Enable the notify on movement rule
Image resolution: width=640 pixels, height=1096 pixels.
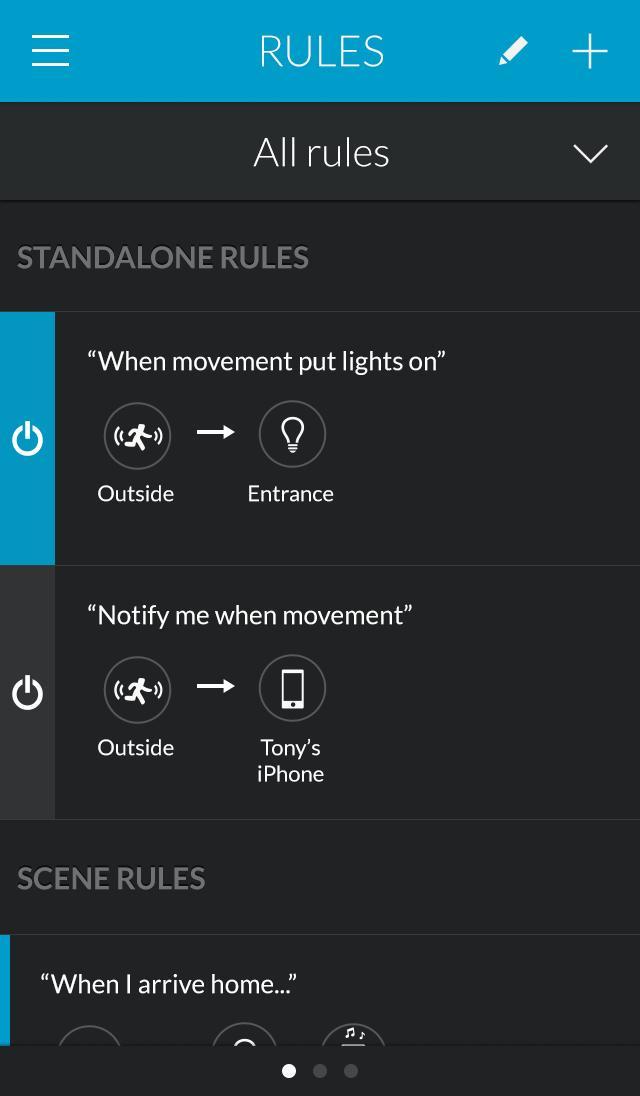[27, 691]
